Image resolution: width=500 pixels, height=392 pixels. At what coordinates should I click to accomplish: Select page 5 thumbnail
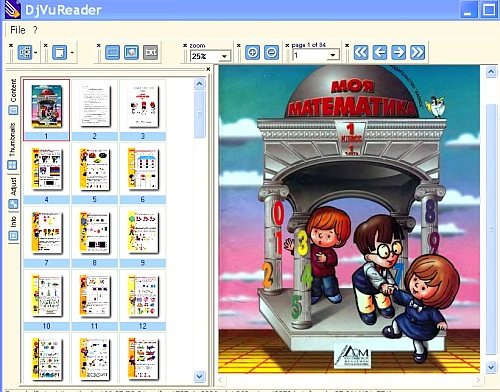[94, 173]
